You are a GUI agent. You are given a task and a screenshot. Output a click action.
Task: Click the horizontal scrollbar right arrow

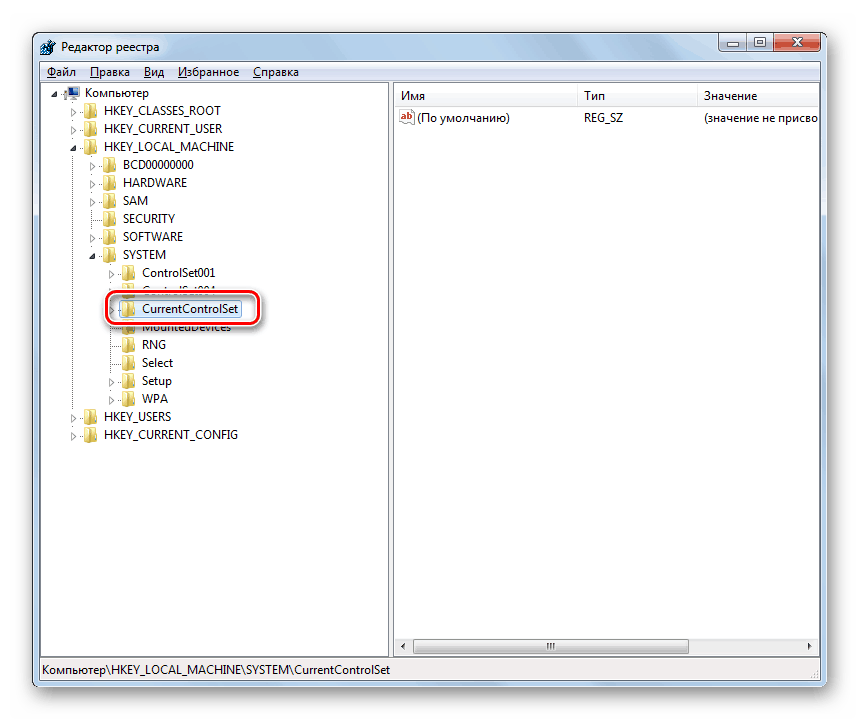coord(811,646)
